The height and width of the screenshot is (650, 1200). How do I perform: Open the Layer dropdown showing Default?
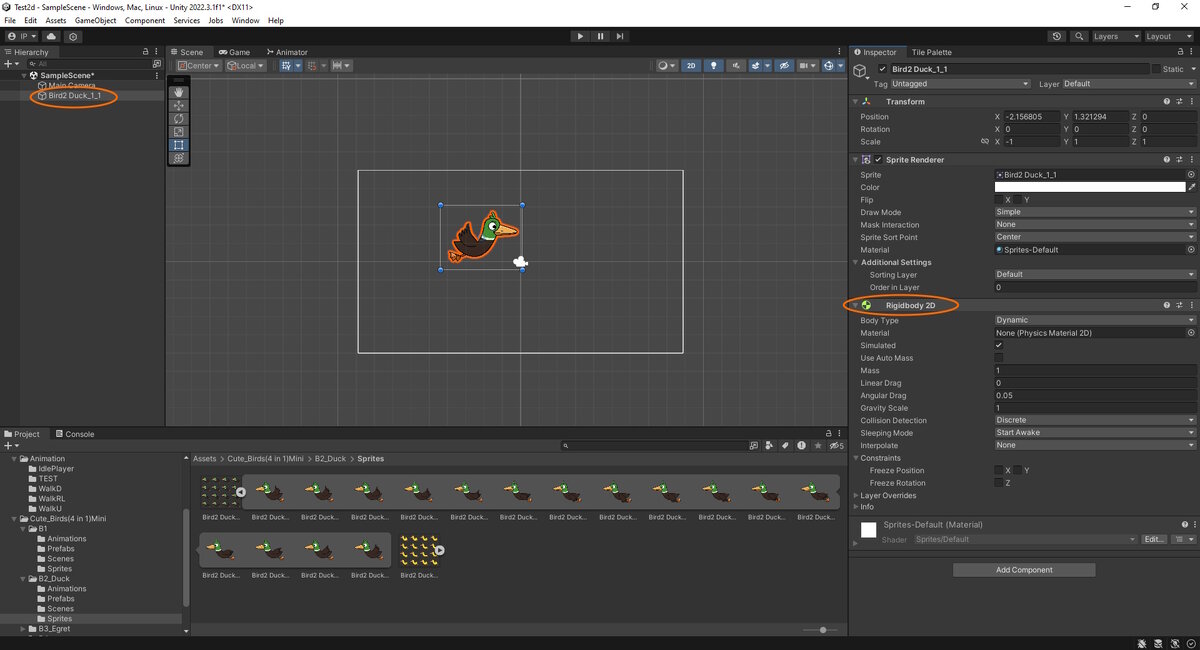coord(1129,84)
